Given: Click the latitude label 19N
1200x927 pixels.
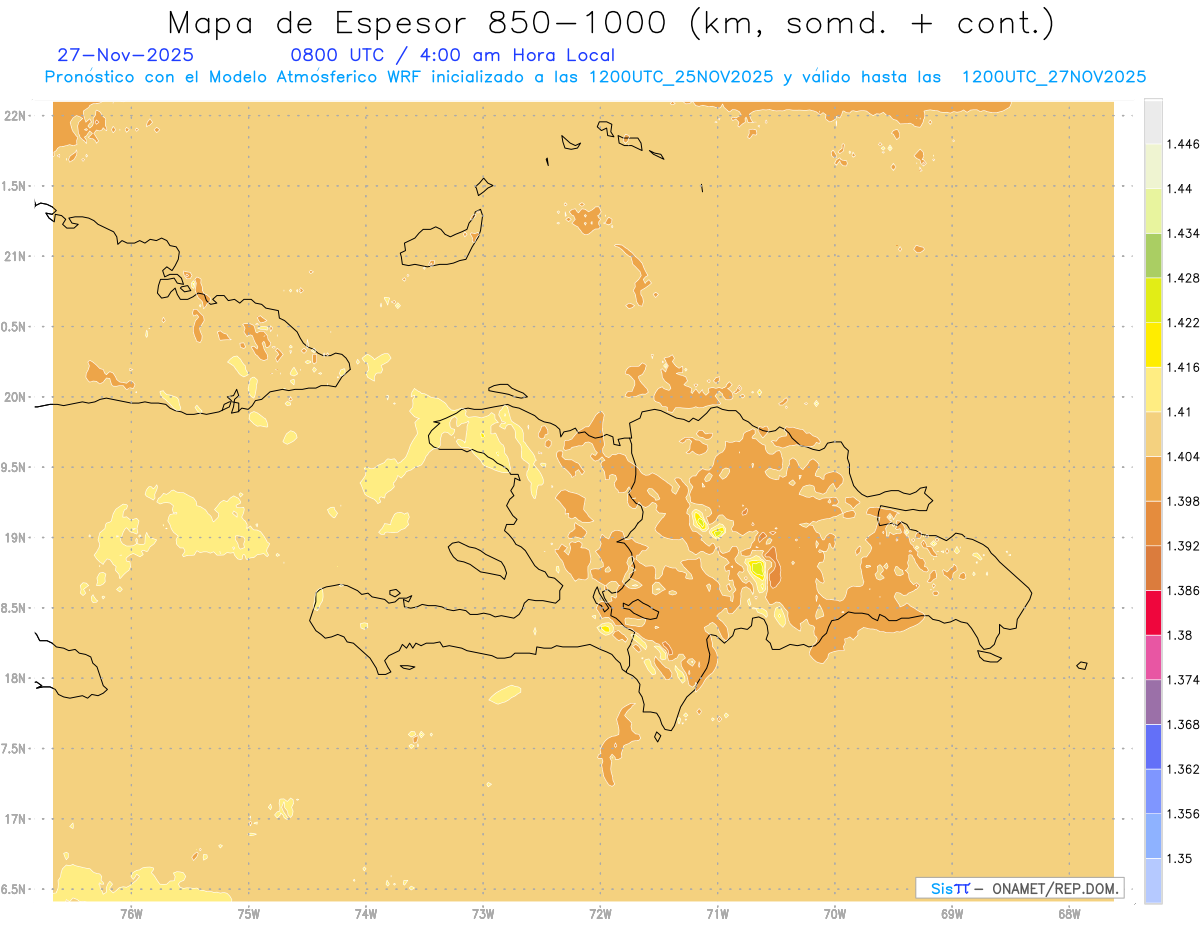Looking at the screenshot, I should pyautogui.click(x=14, y=537).
